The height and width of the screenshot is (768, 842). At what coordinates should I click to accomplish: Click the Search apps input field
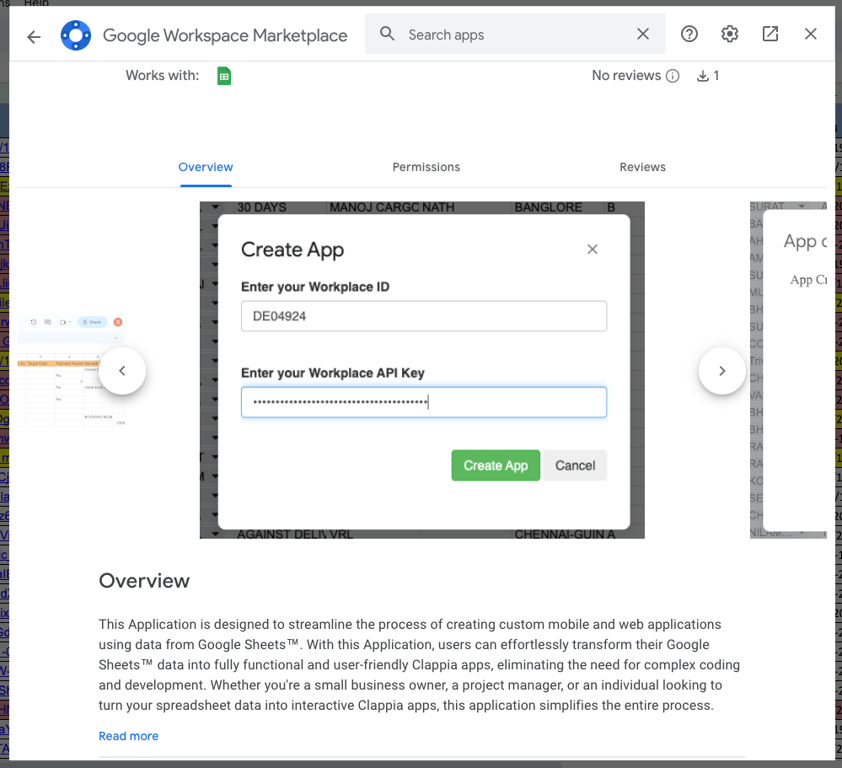tap(516, 34)
